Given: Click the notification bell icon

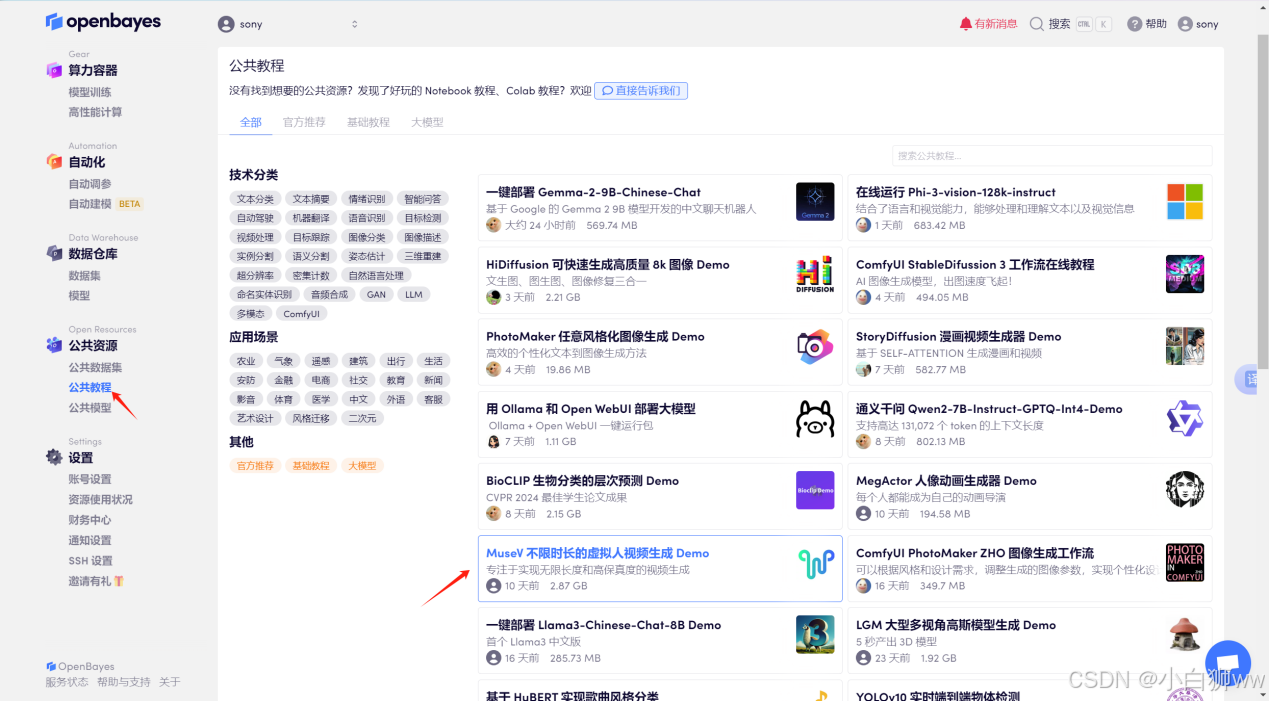Looking at the screenshot, I should [x=965, y=24].
